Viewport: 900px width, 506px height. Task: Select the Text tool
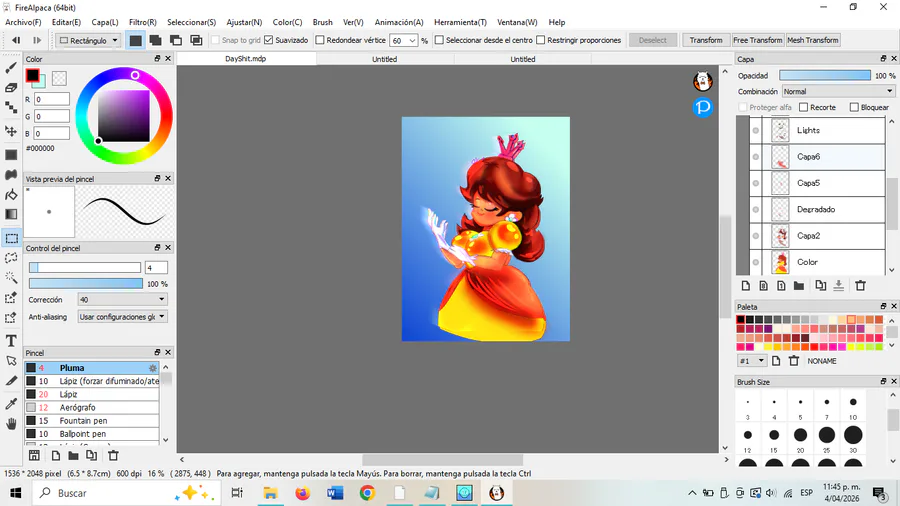(x=11, y=341)
